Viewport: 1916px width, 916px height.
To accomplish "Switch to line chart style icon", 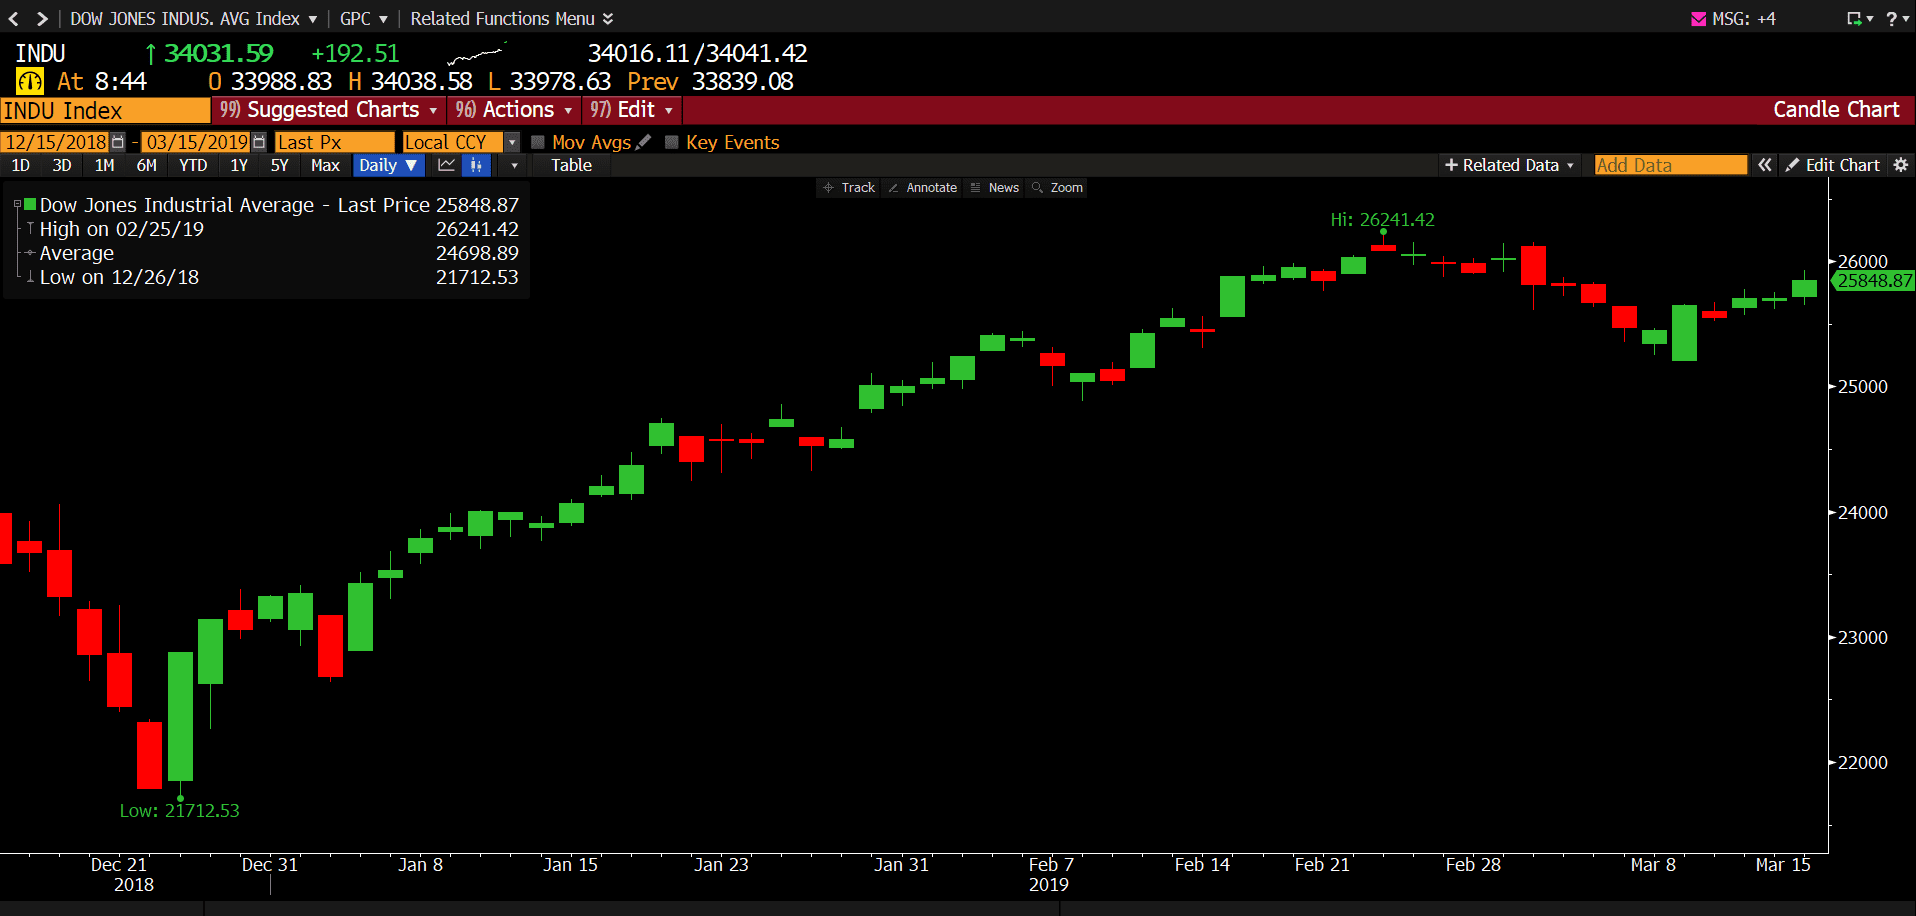I will click(x=447, y=165).
